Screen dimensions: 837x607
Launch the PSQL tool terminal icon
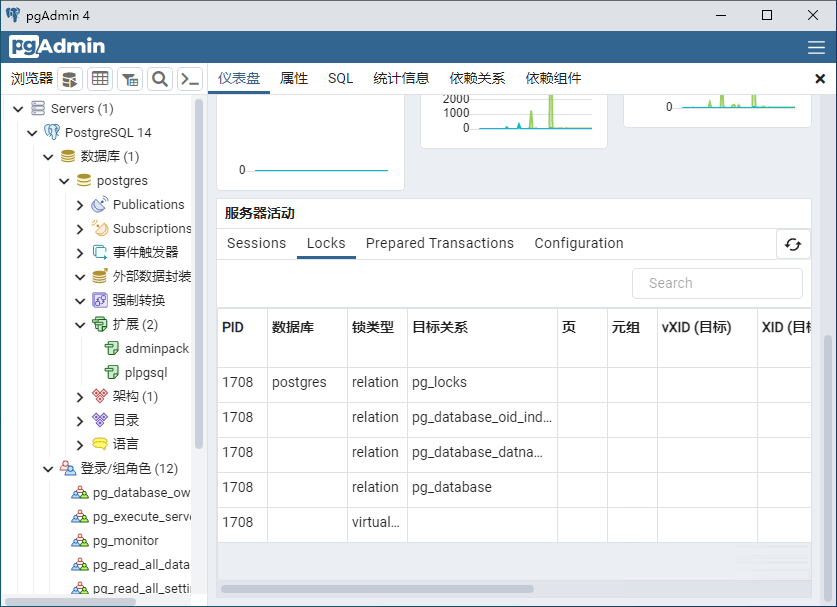click(x=189, y=79)
